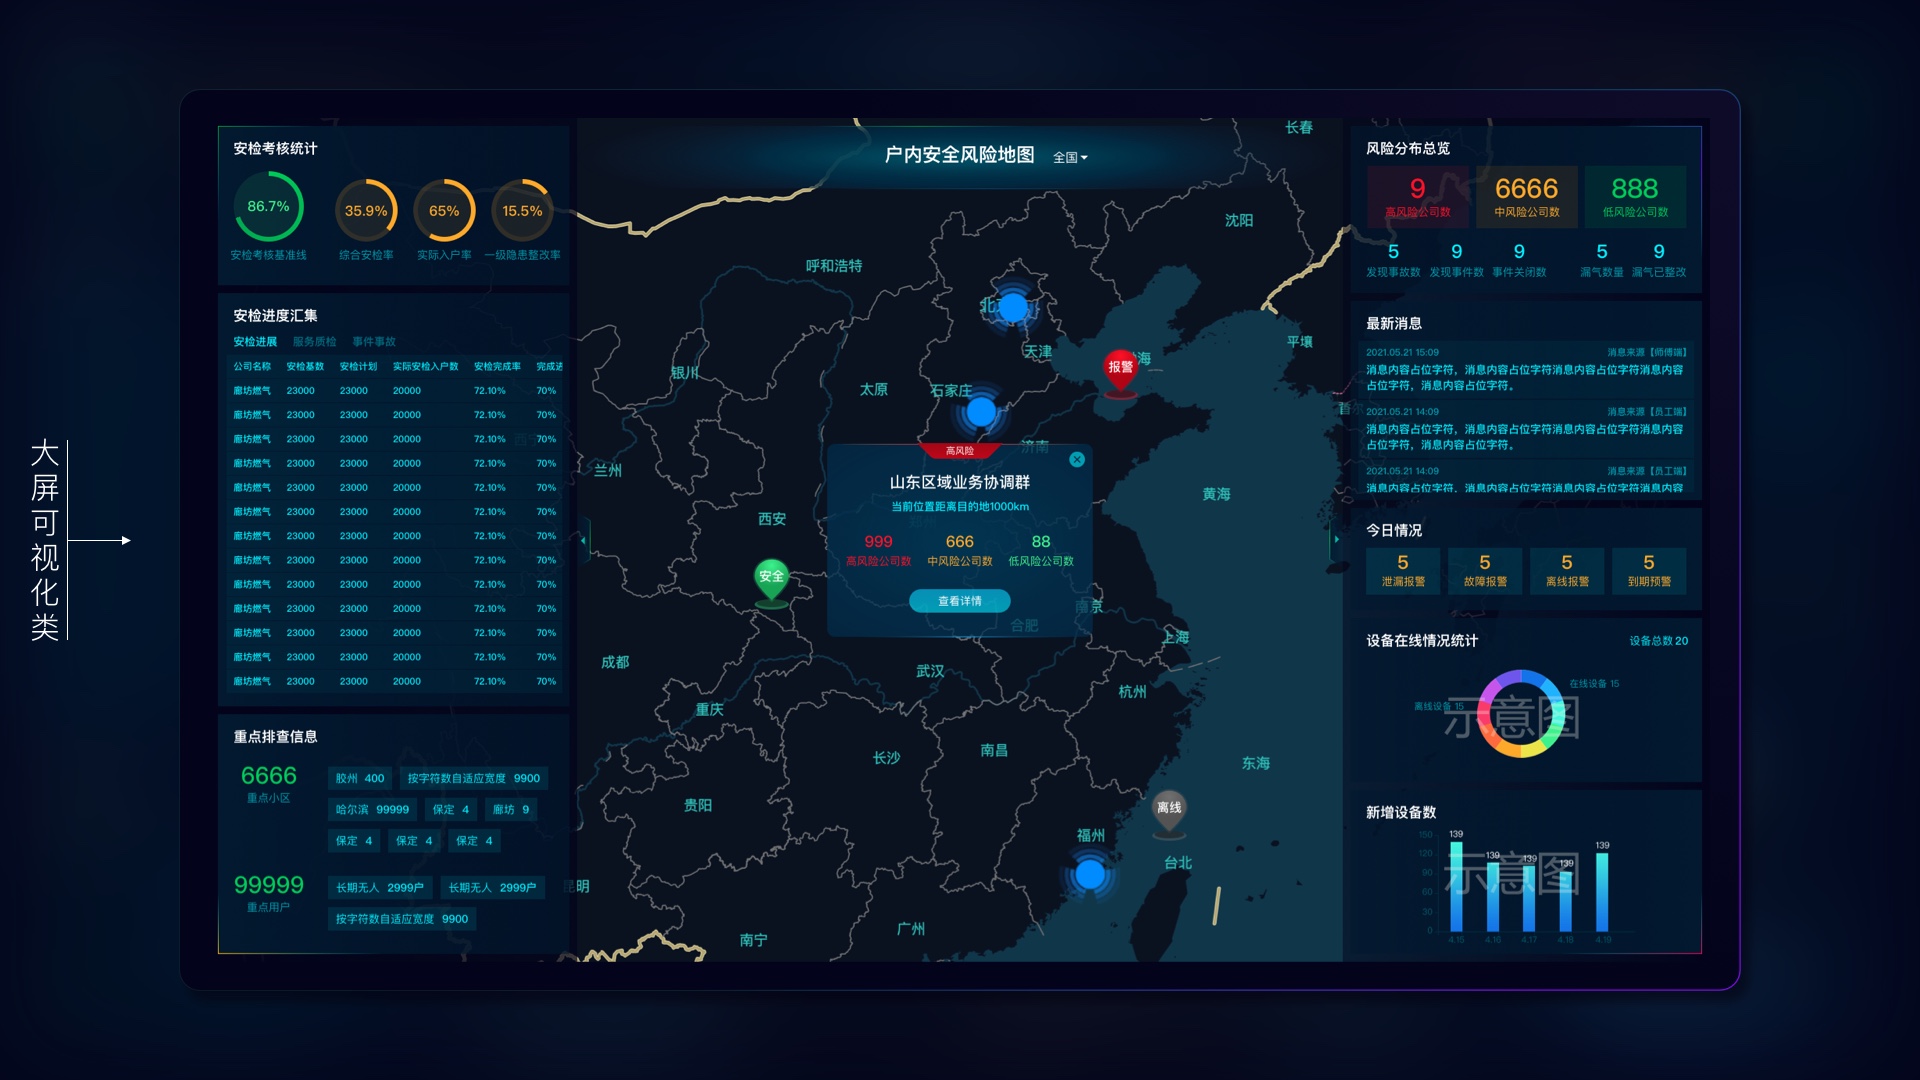Switch to the 安检进展 tab
Viewport: 1920px width, 1080px height.
click(255, 342)
